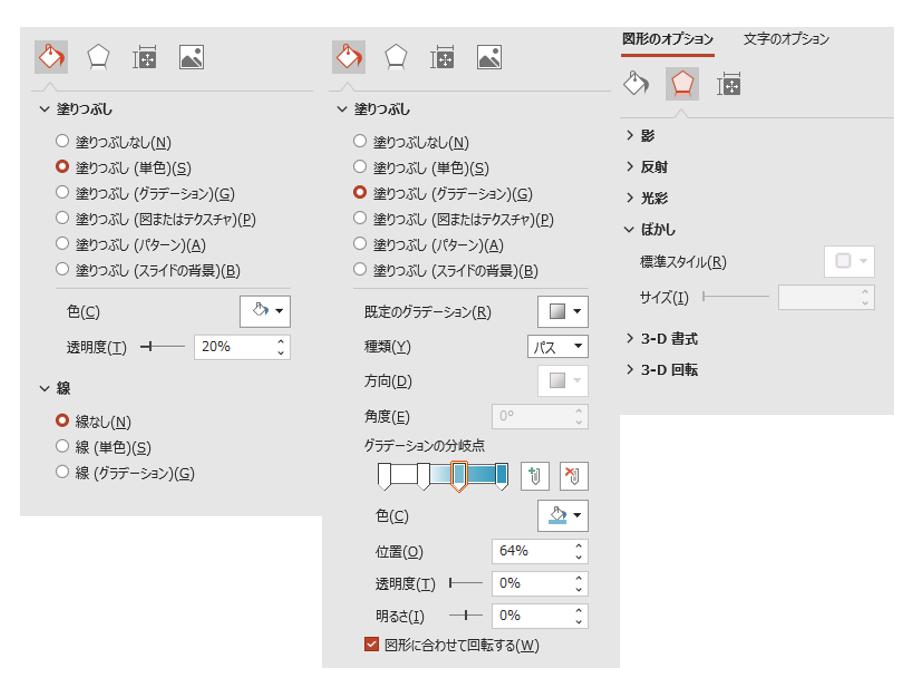Open Fill & Line bucket icon under 図形のオプション tab
This screenshot has height=678, width=913.
coord(635,84)
